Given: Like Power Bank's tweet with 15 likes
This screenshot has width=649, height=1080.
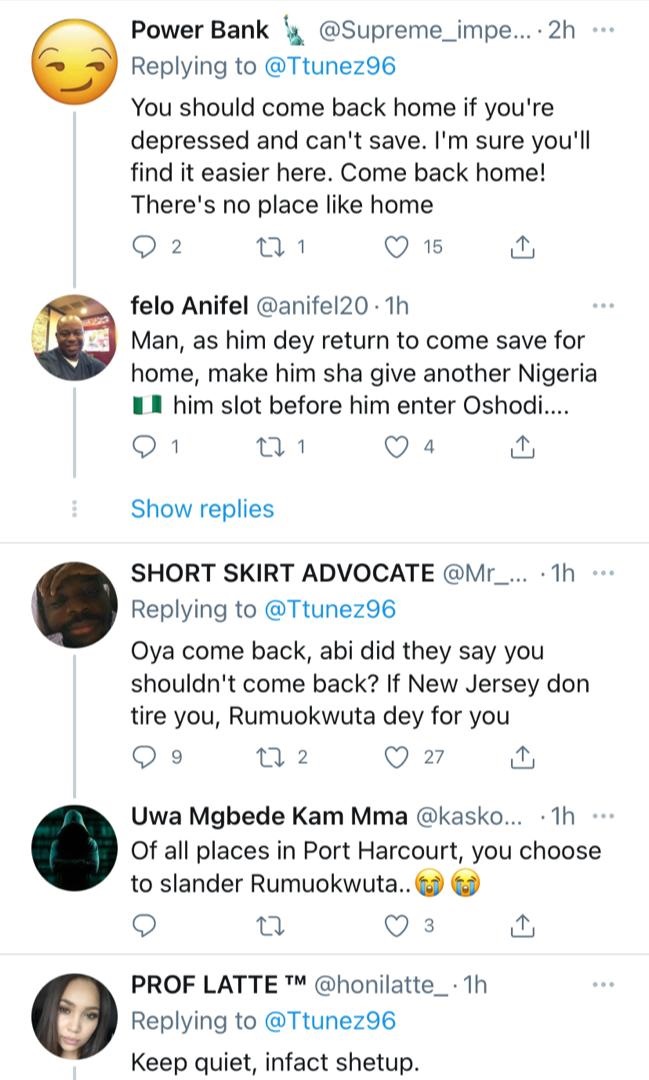Looking at the screenshot, I should pyautogui.click(x=398, y=247).
